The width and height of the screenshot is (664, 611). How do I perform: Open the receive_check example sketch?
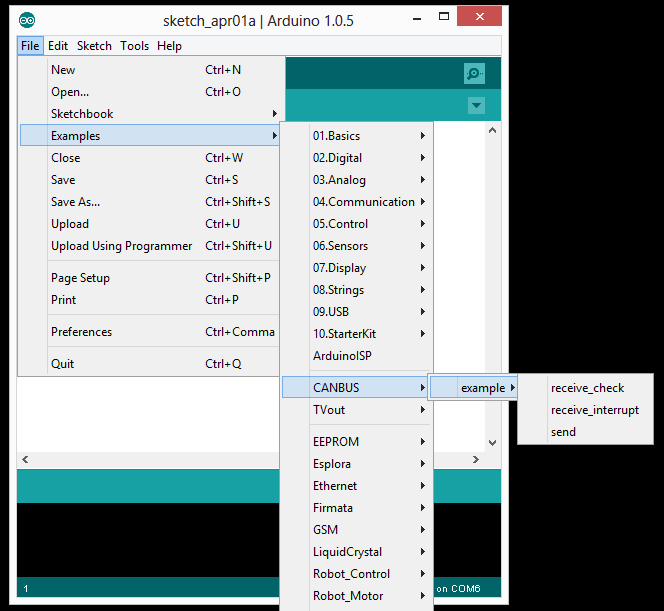pos(585,388)
